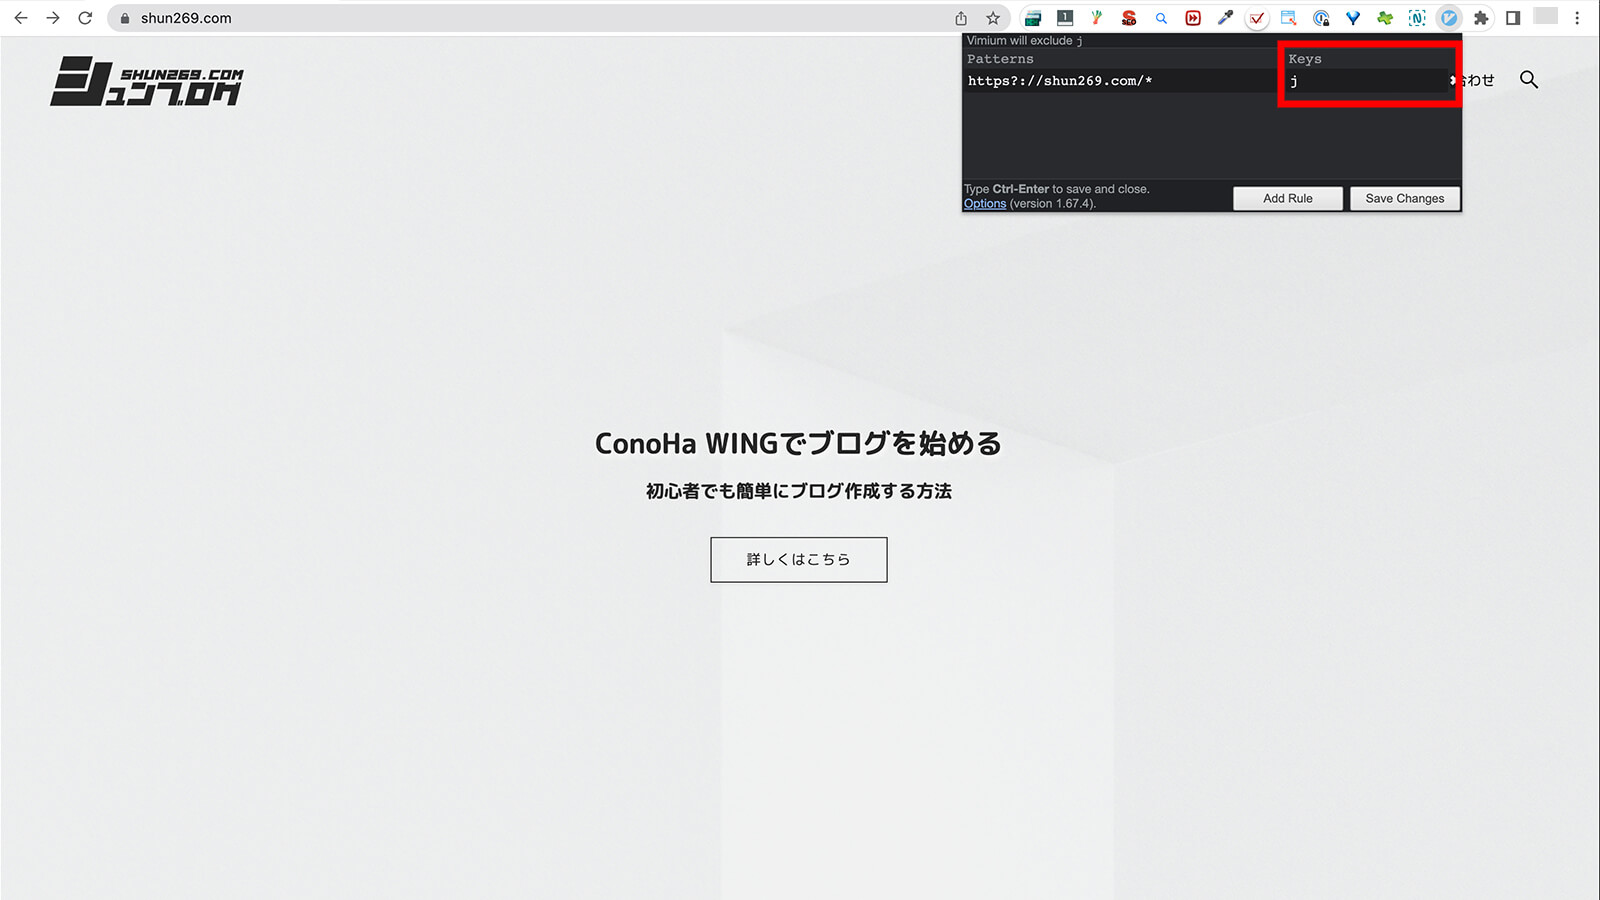Click the eyedropper color picker extension
The image size is (1600, 900).
[x=1225, y=18]
